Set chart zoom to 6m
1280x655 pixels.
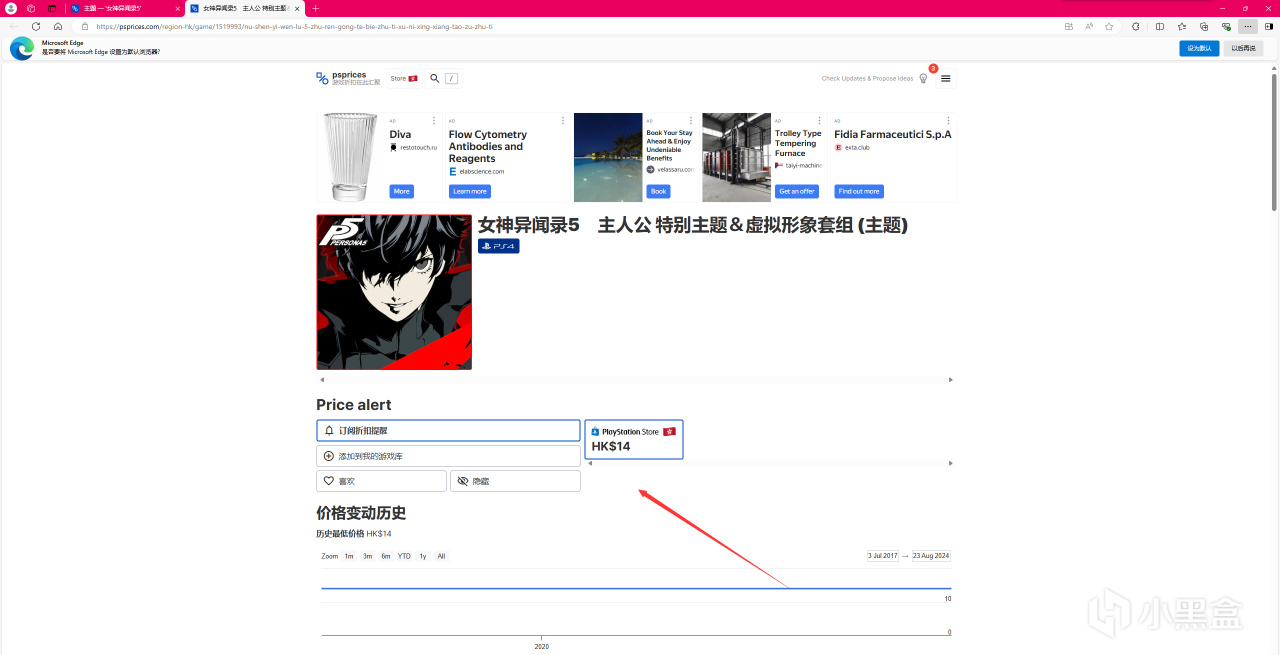tap(385, 556)
